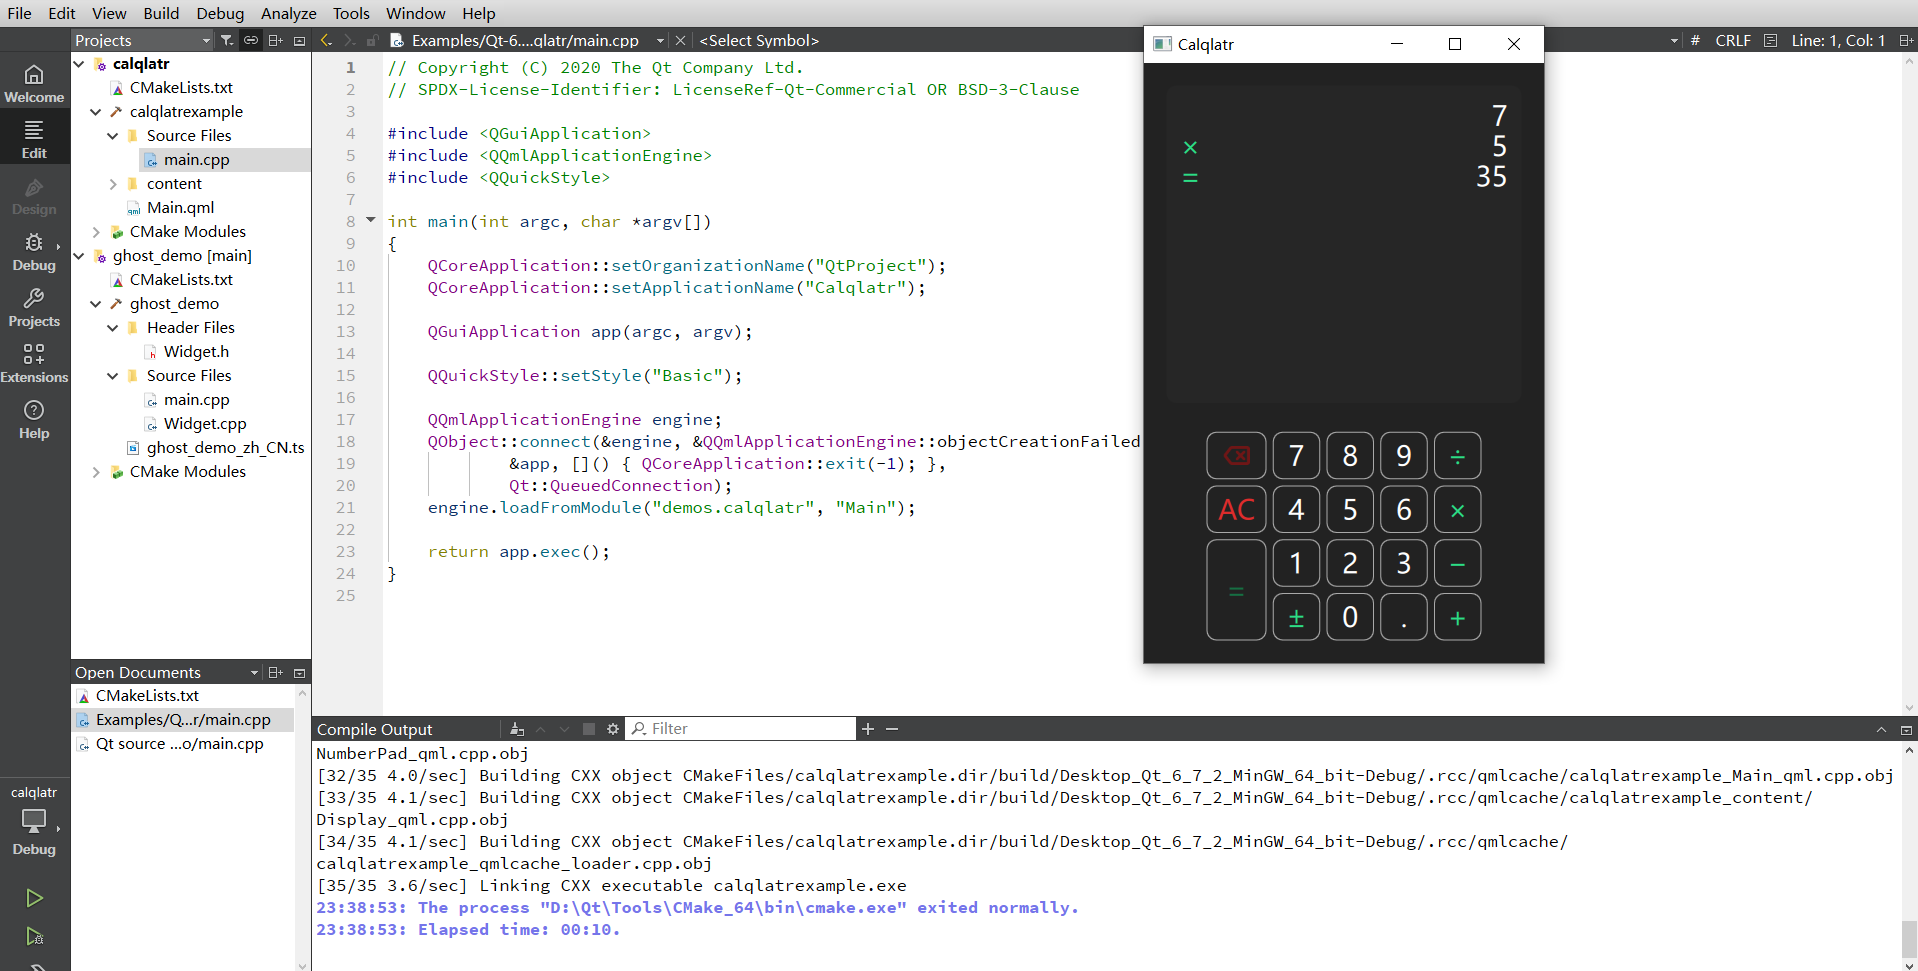Open the Tools menu

351,13
